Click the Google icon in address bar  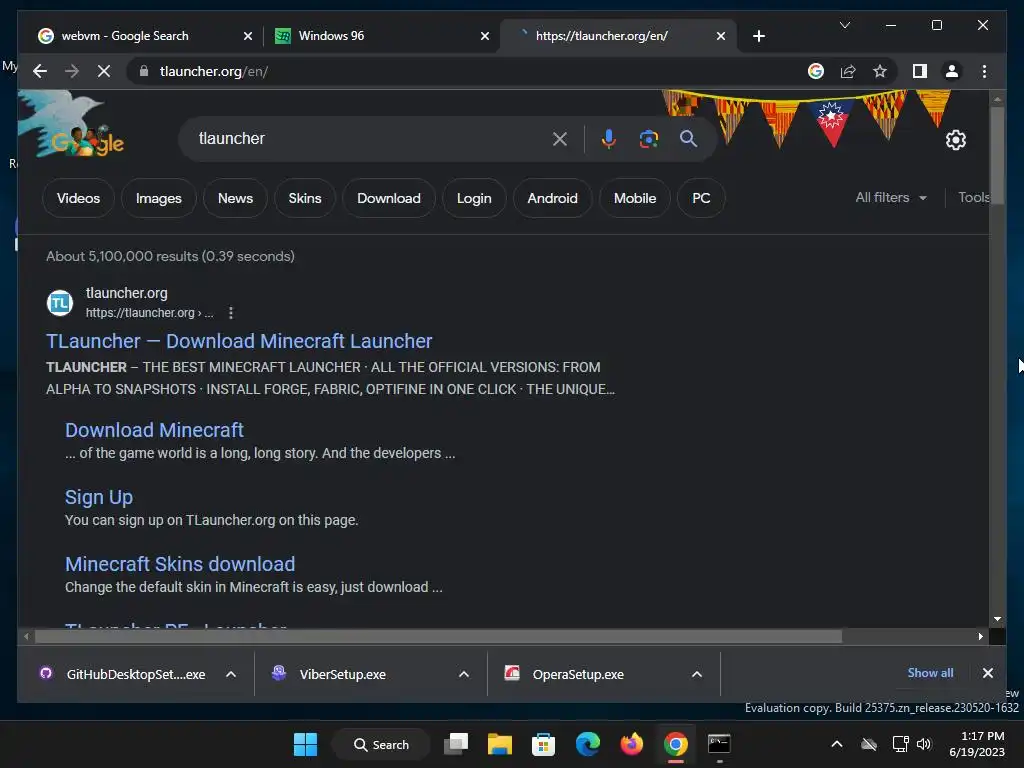(816, 71)
